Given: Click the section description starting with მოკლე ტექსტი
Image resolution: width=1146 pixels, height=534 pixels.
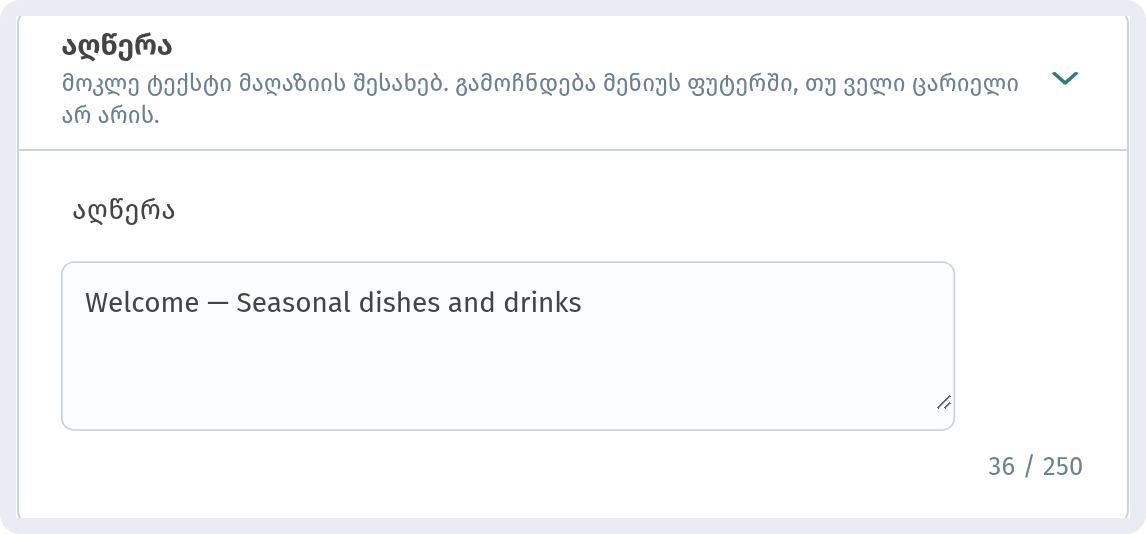Looking at the screenshot, I should tap(539, 100).
